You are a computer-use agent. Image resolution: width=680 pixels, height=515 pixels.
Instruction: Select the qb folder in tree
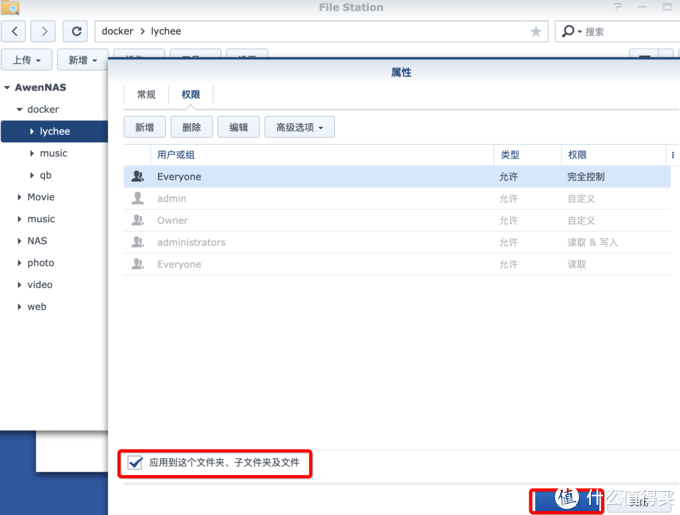pyautogui.click(x=46, y=175)
